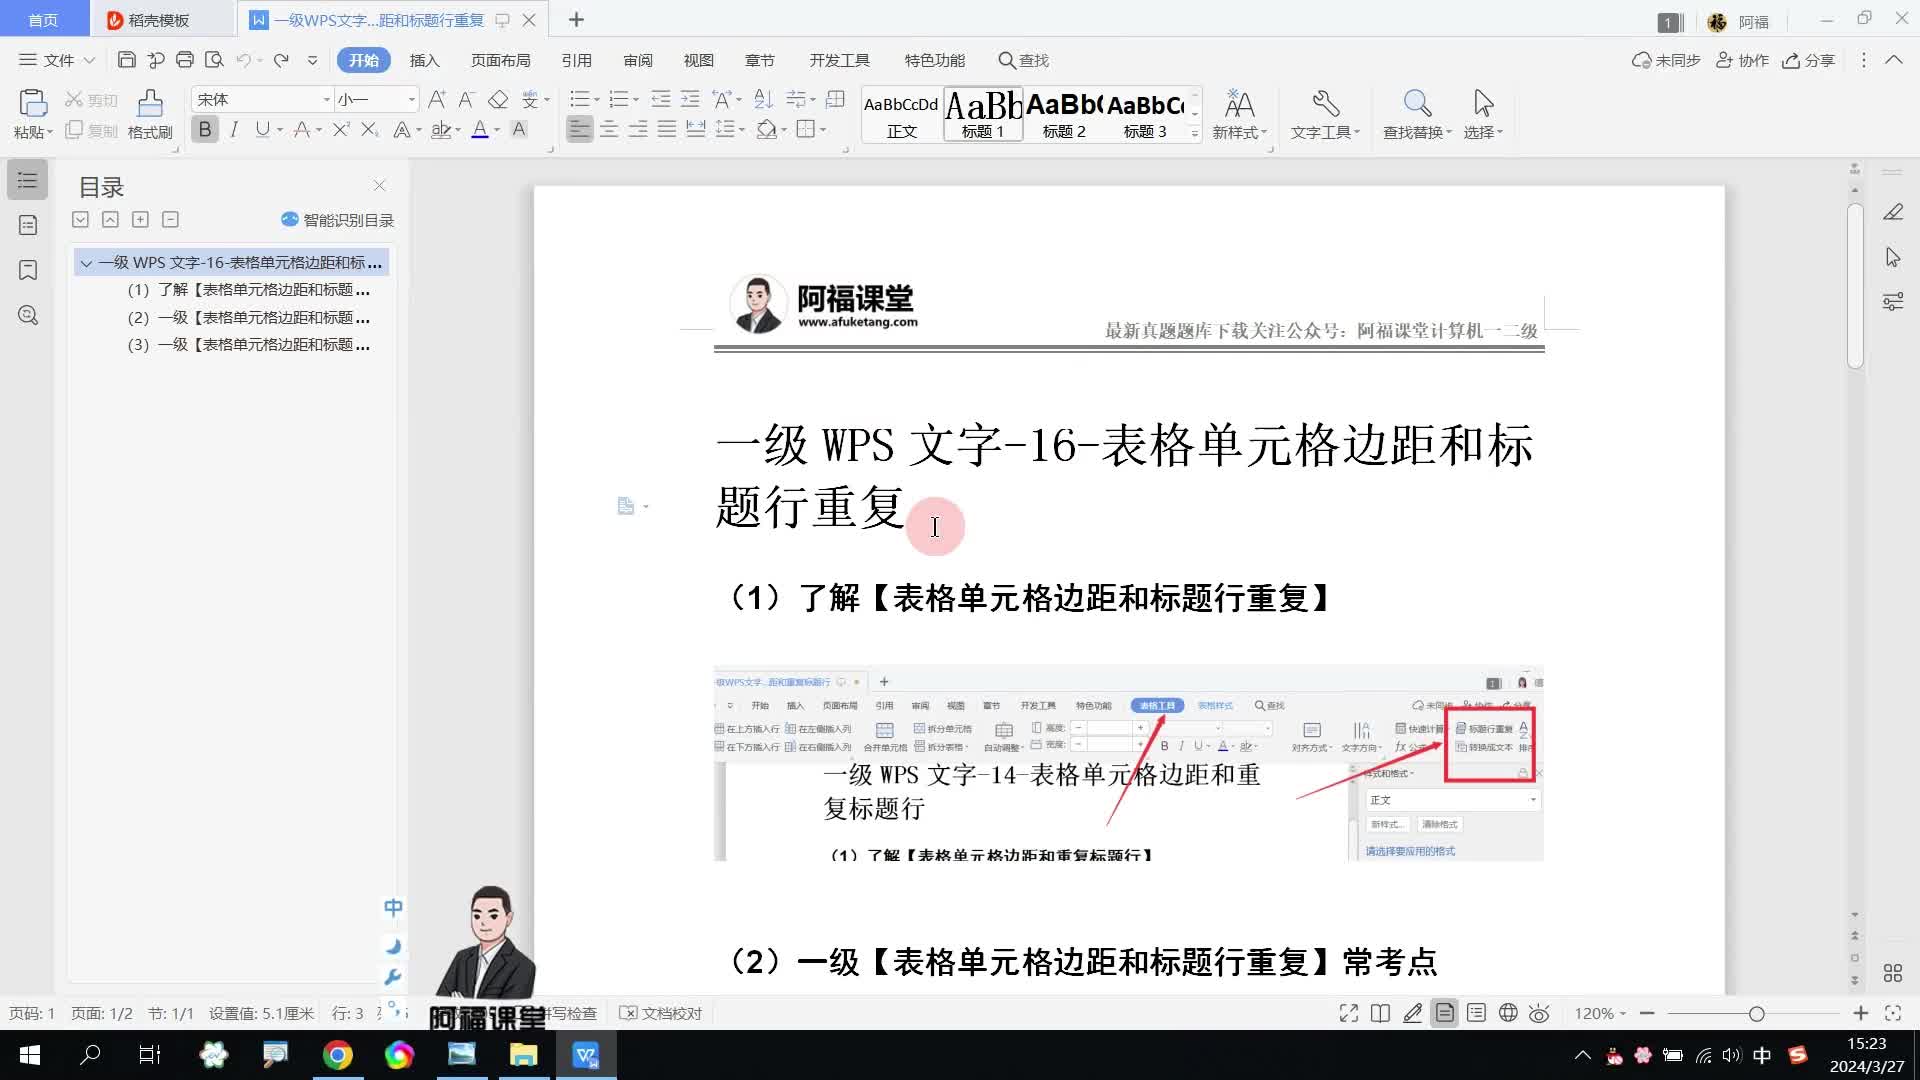The image size is (1920, 1080).
Task: Open Chrome from the Windows taskbar
Action: [337, 1055]
